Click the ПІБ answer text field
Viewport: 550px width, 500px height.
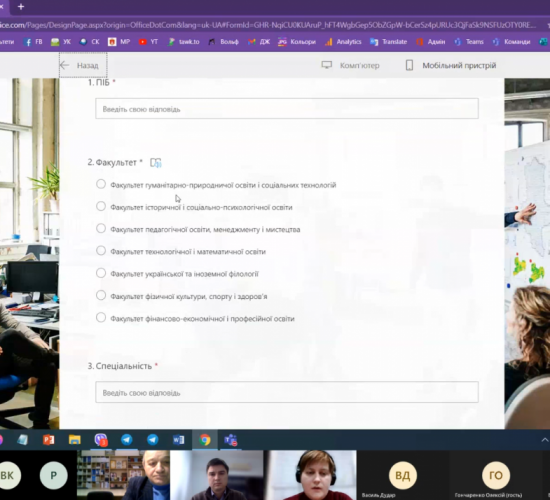[x=287, y=109]
